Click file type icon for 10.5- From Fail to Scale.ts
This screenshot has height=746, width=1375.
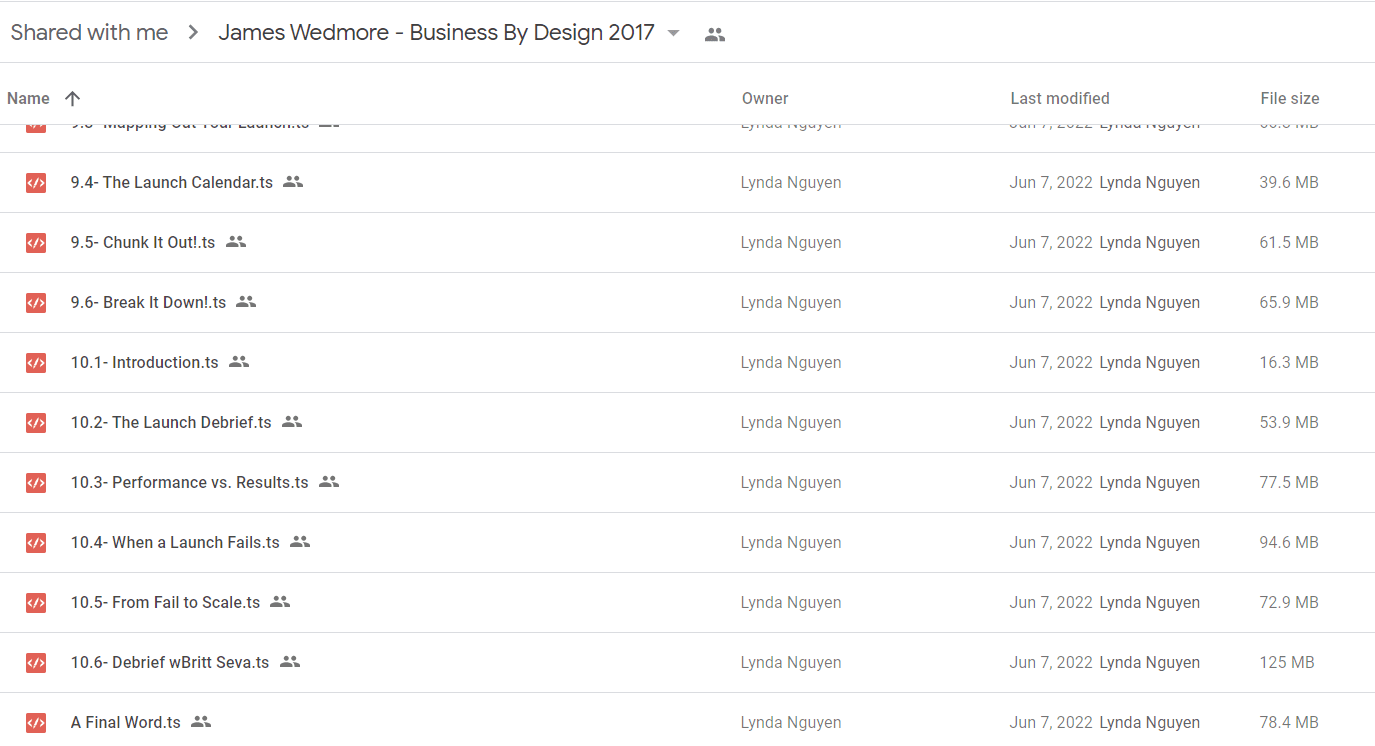(x=36, y=602)
